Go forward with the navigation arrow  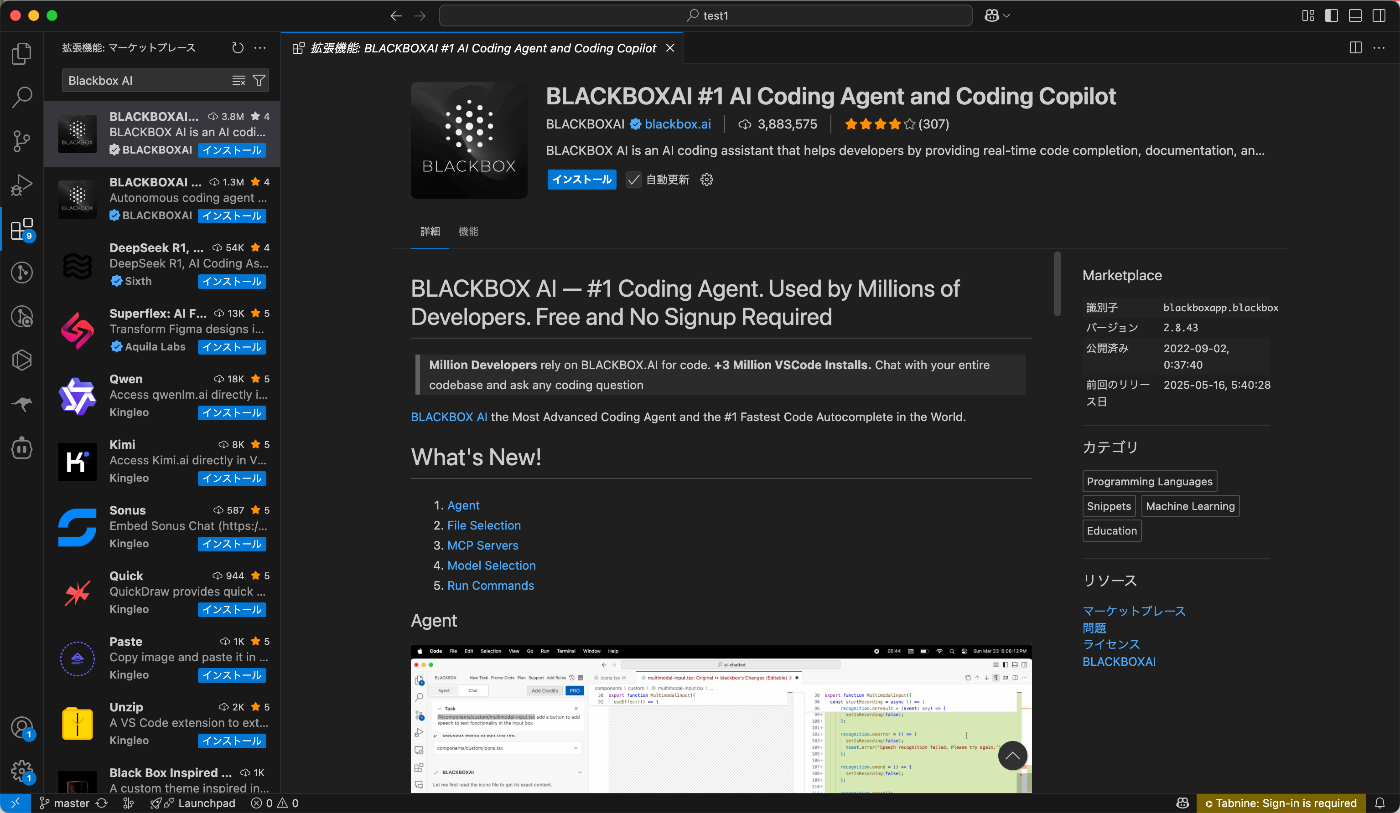pyautogui.click(x=420, y=15)
